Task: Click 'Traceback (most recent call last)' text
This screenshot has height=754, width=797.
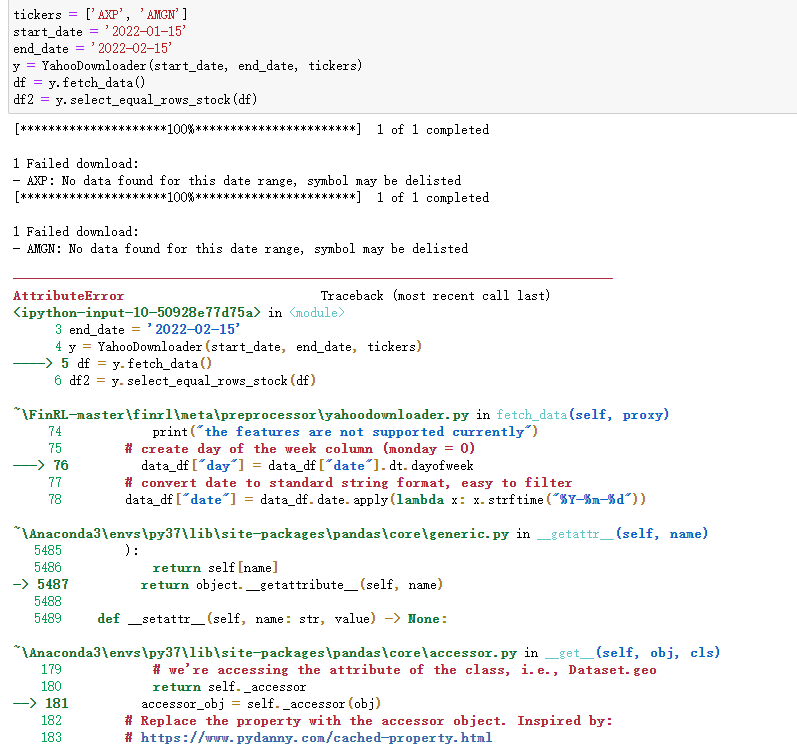Action: click(x=435, y=296)
